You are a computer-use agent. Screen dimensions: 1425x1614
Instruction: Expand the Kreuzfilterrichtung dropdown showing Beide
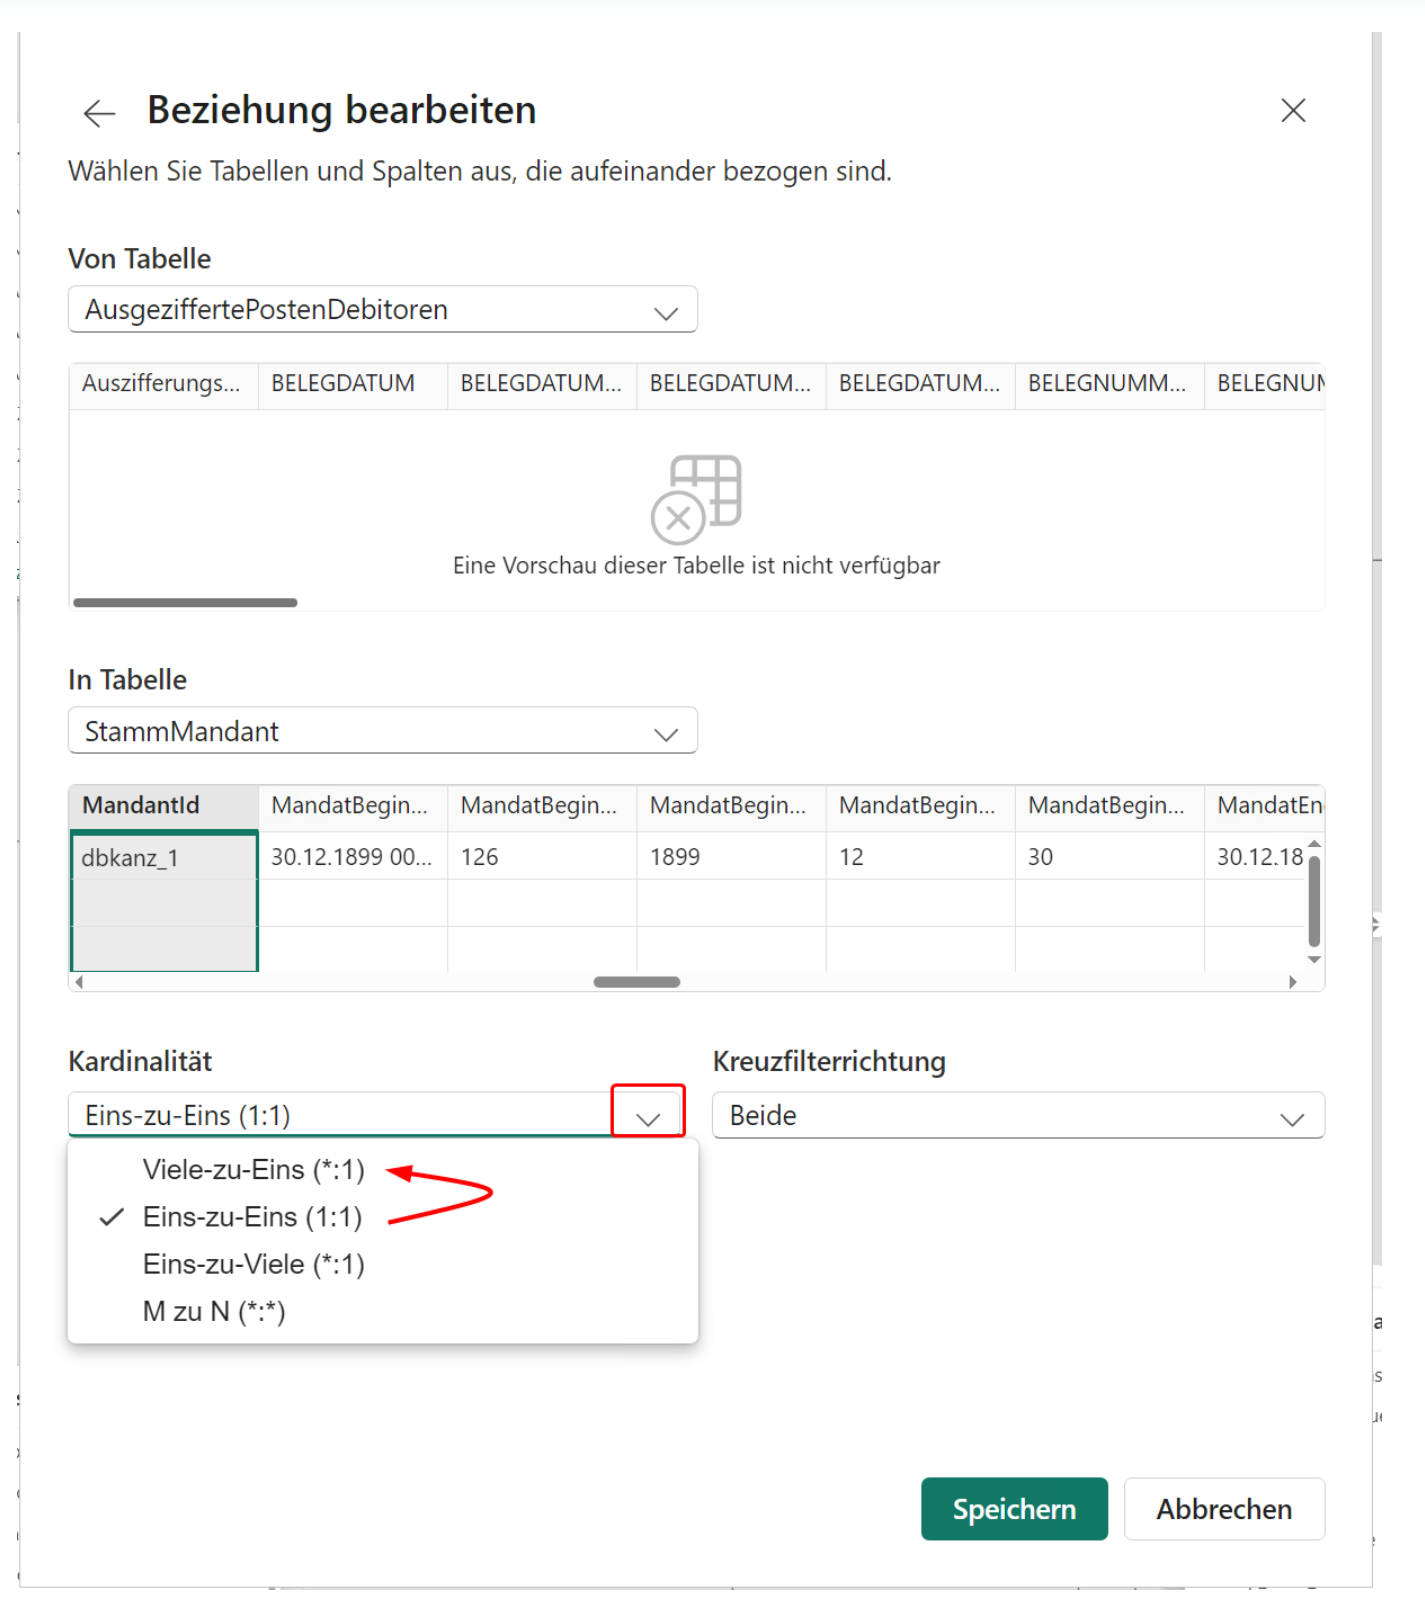(x=1018, y=1116)
